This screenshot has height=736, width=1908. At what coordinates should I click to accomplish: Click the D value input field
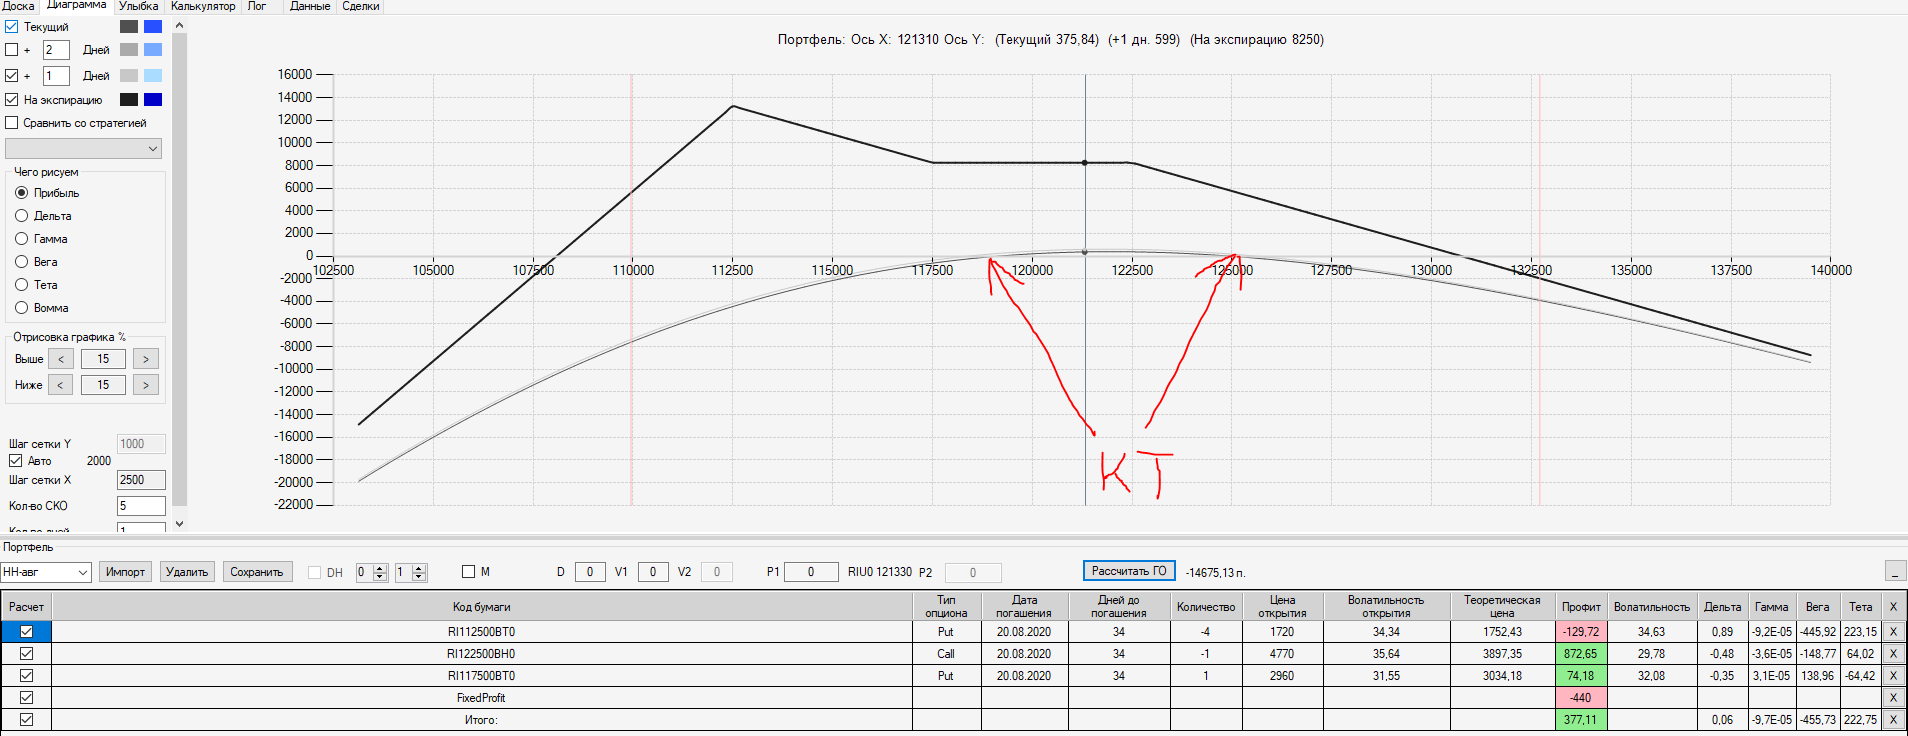tap(590, 572)
